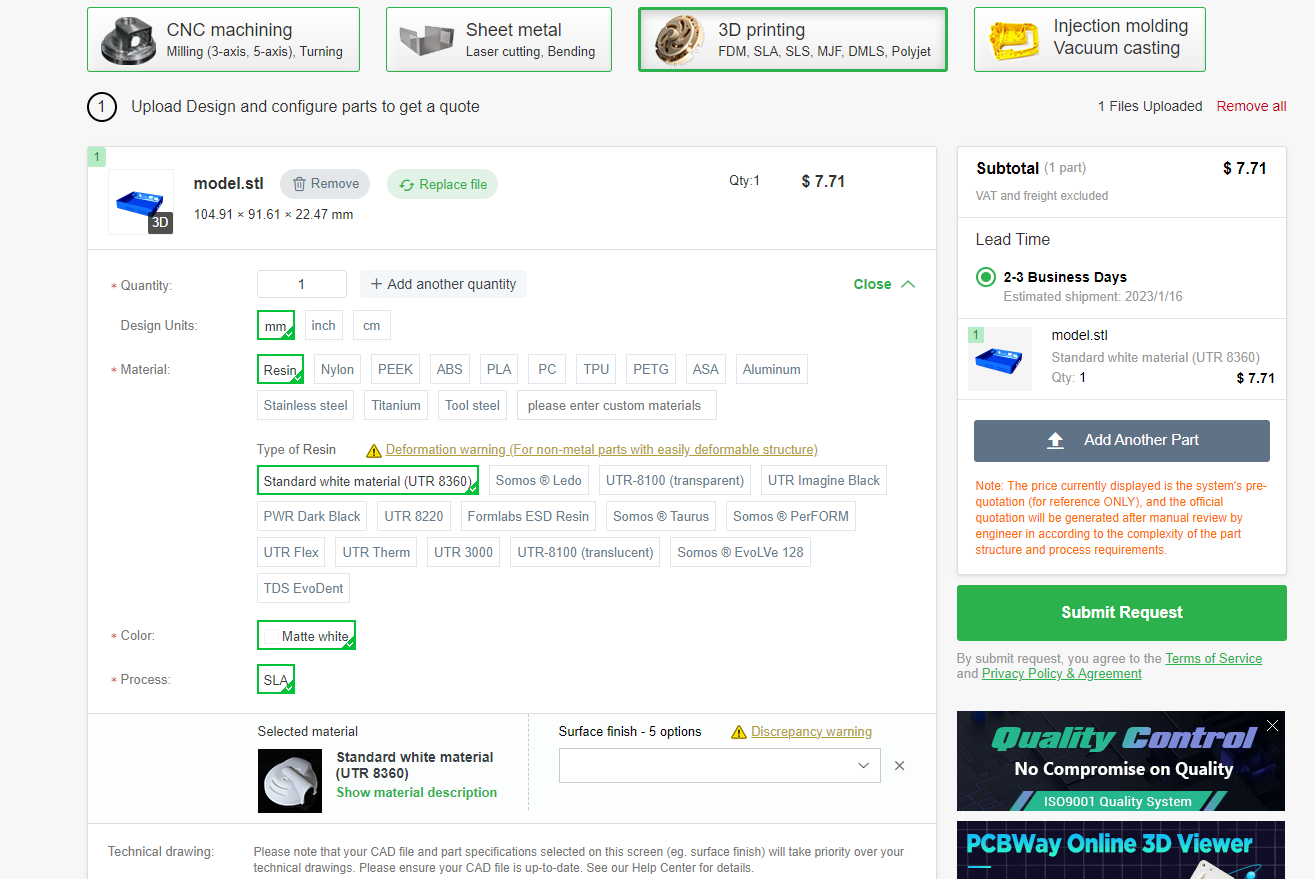Open the Deformation warning link
The image size is (1315, 879).
[602, 450]
